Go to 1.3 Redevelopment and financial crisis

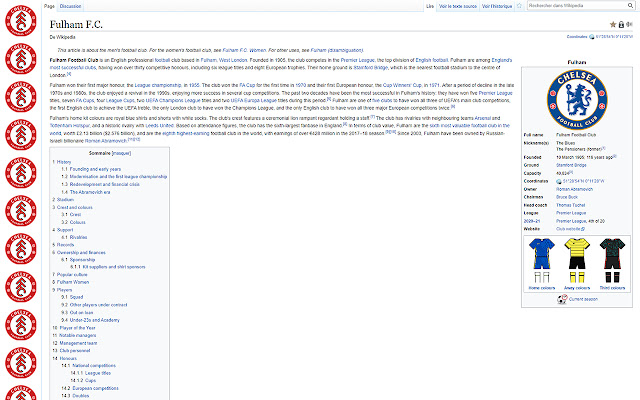point(100,184)
